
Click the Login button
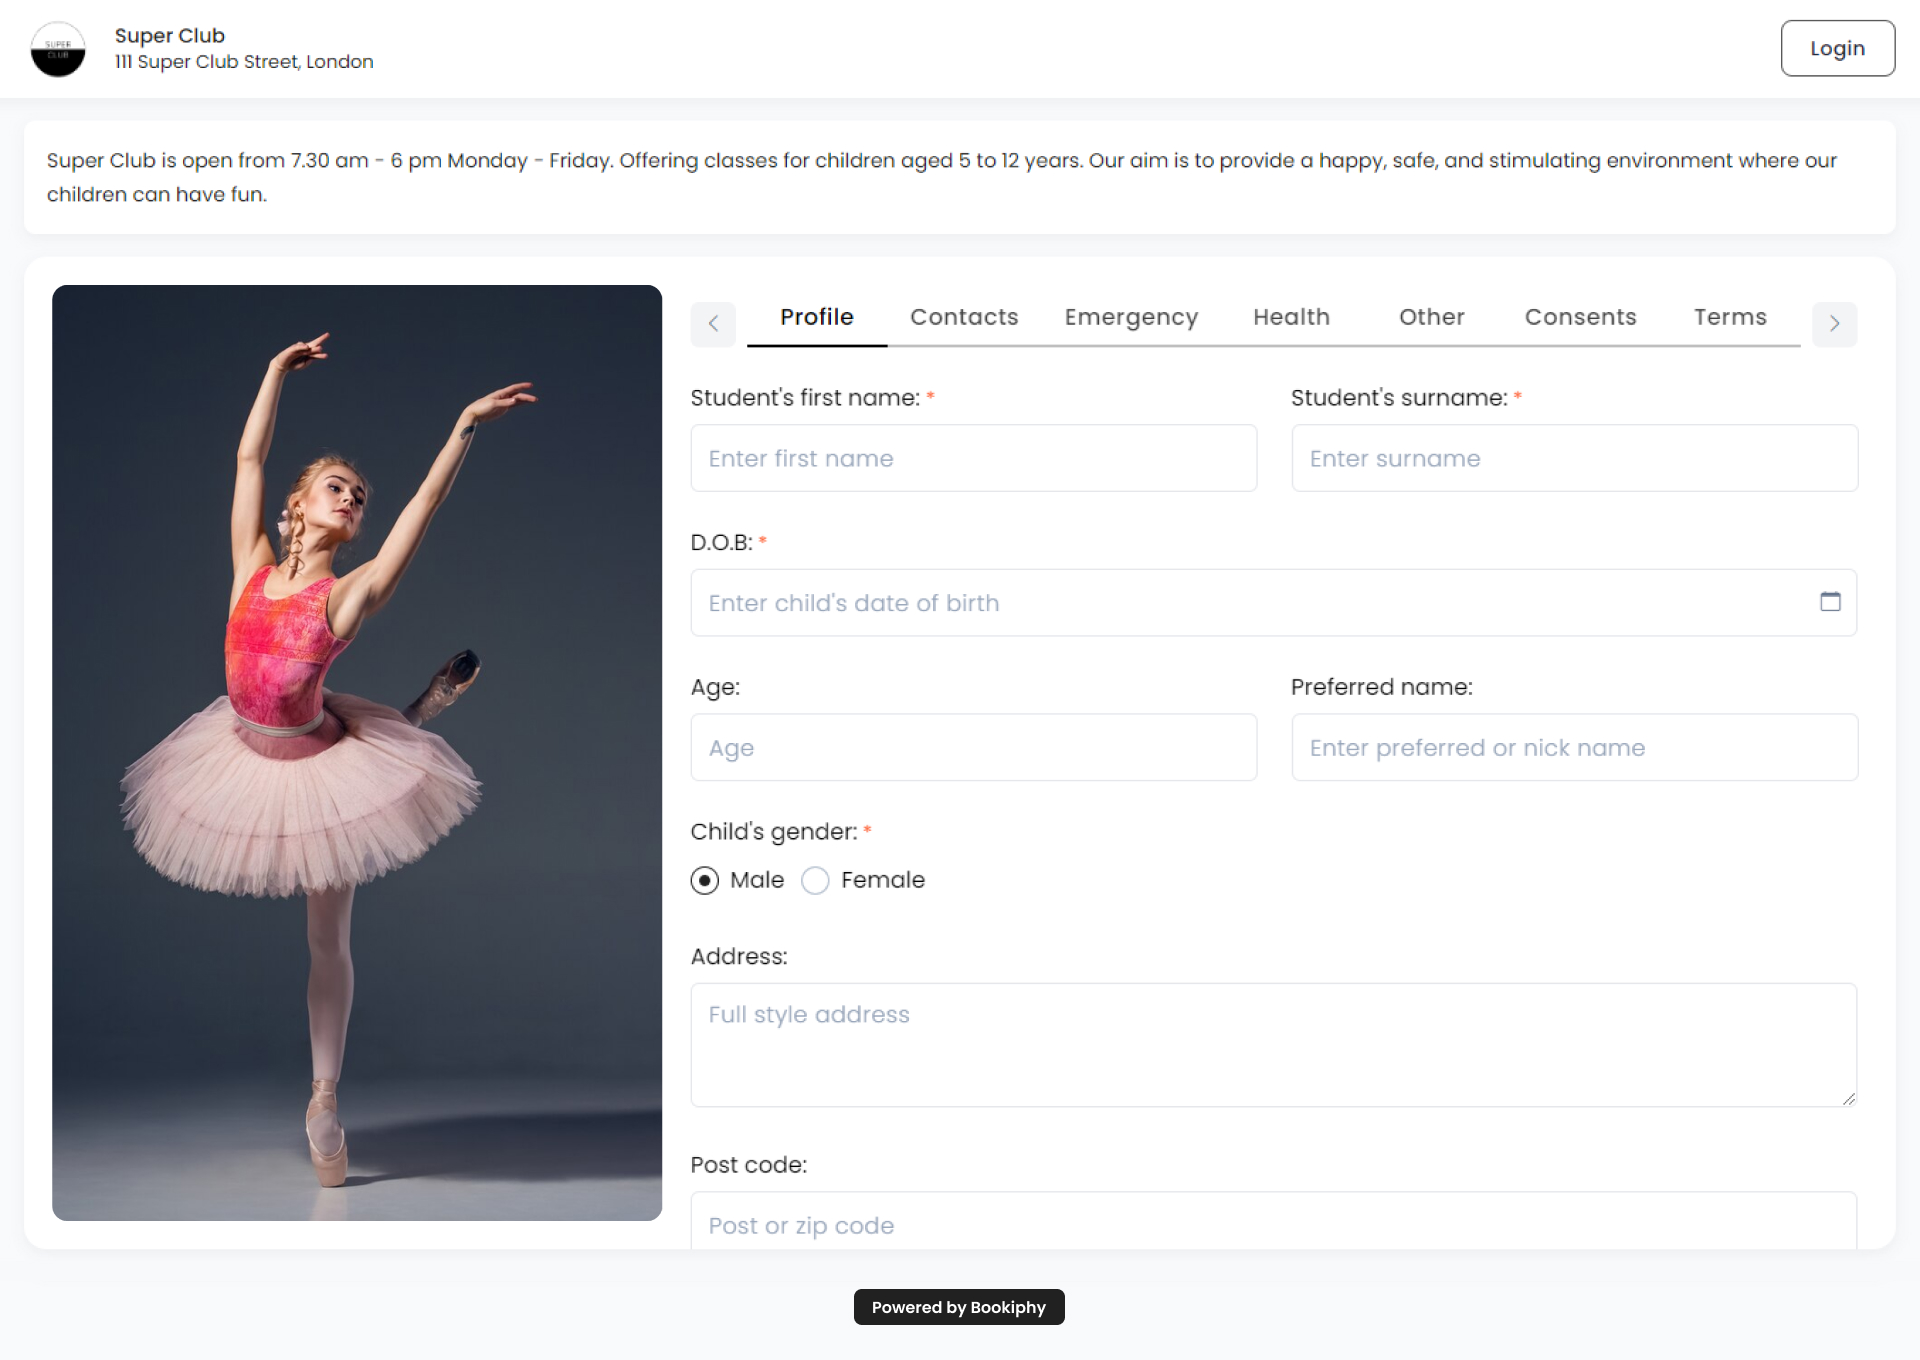1837,47
